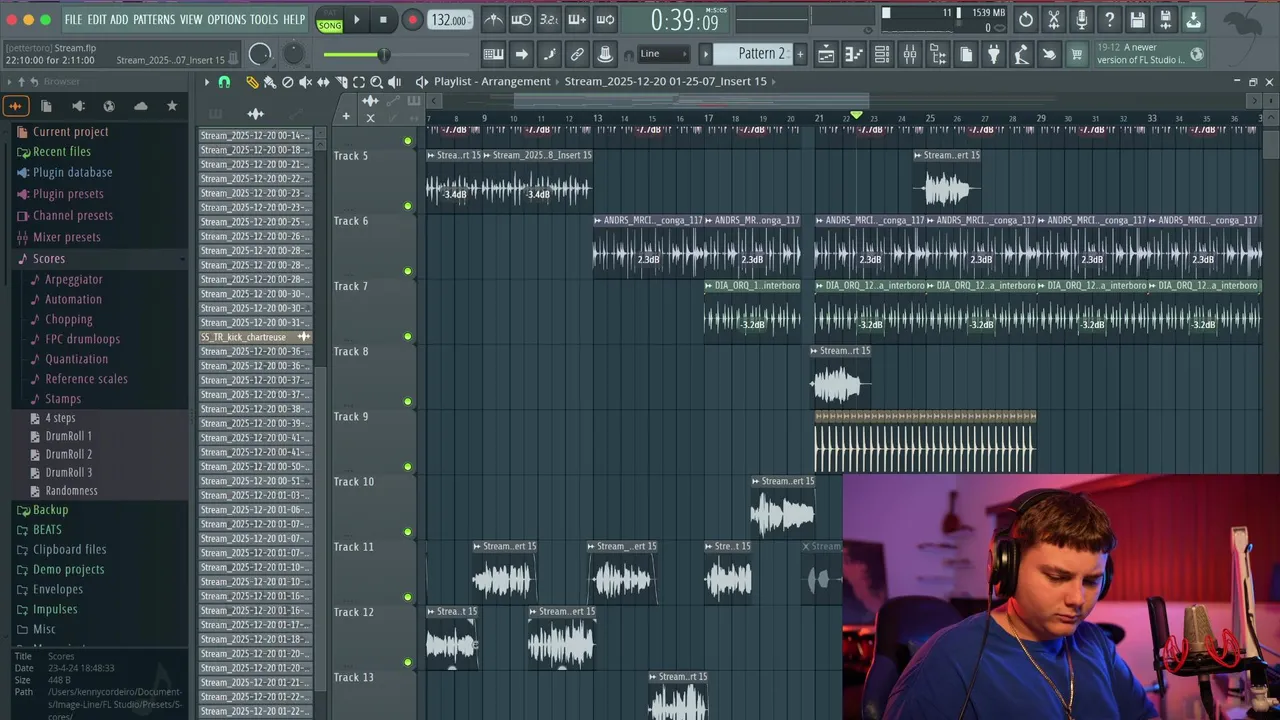
Task: Open the Line snap dropdown
Action: tap(664, 54)
